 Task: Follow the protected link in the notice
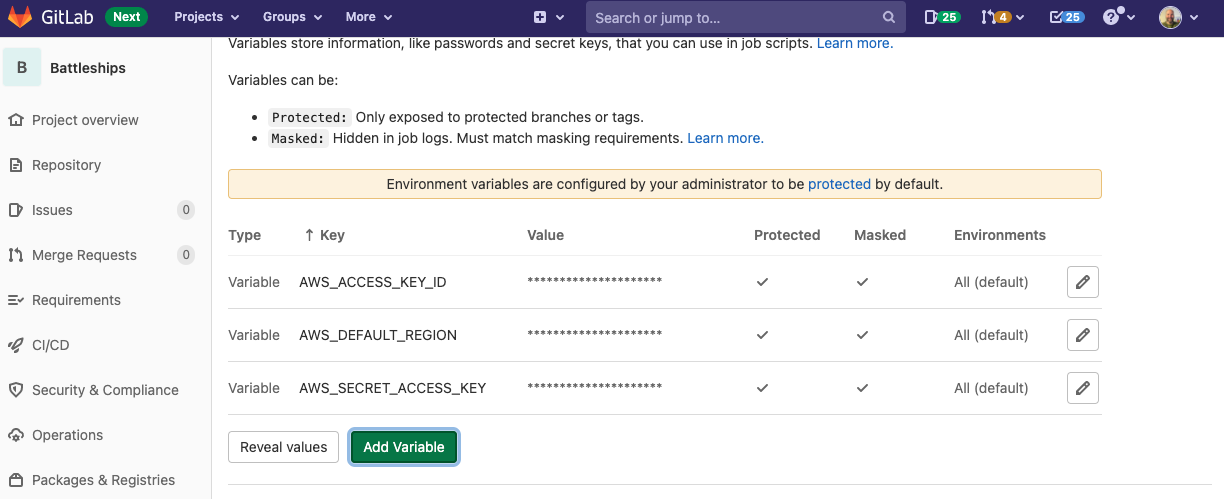click(839, 184)
